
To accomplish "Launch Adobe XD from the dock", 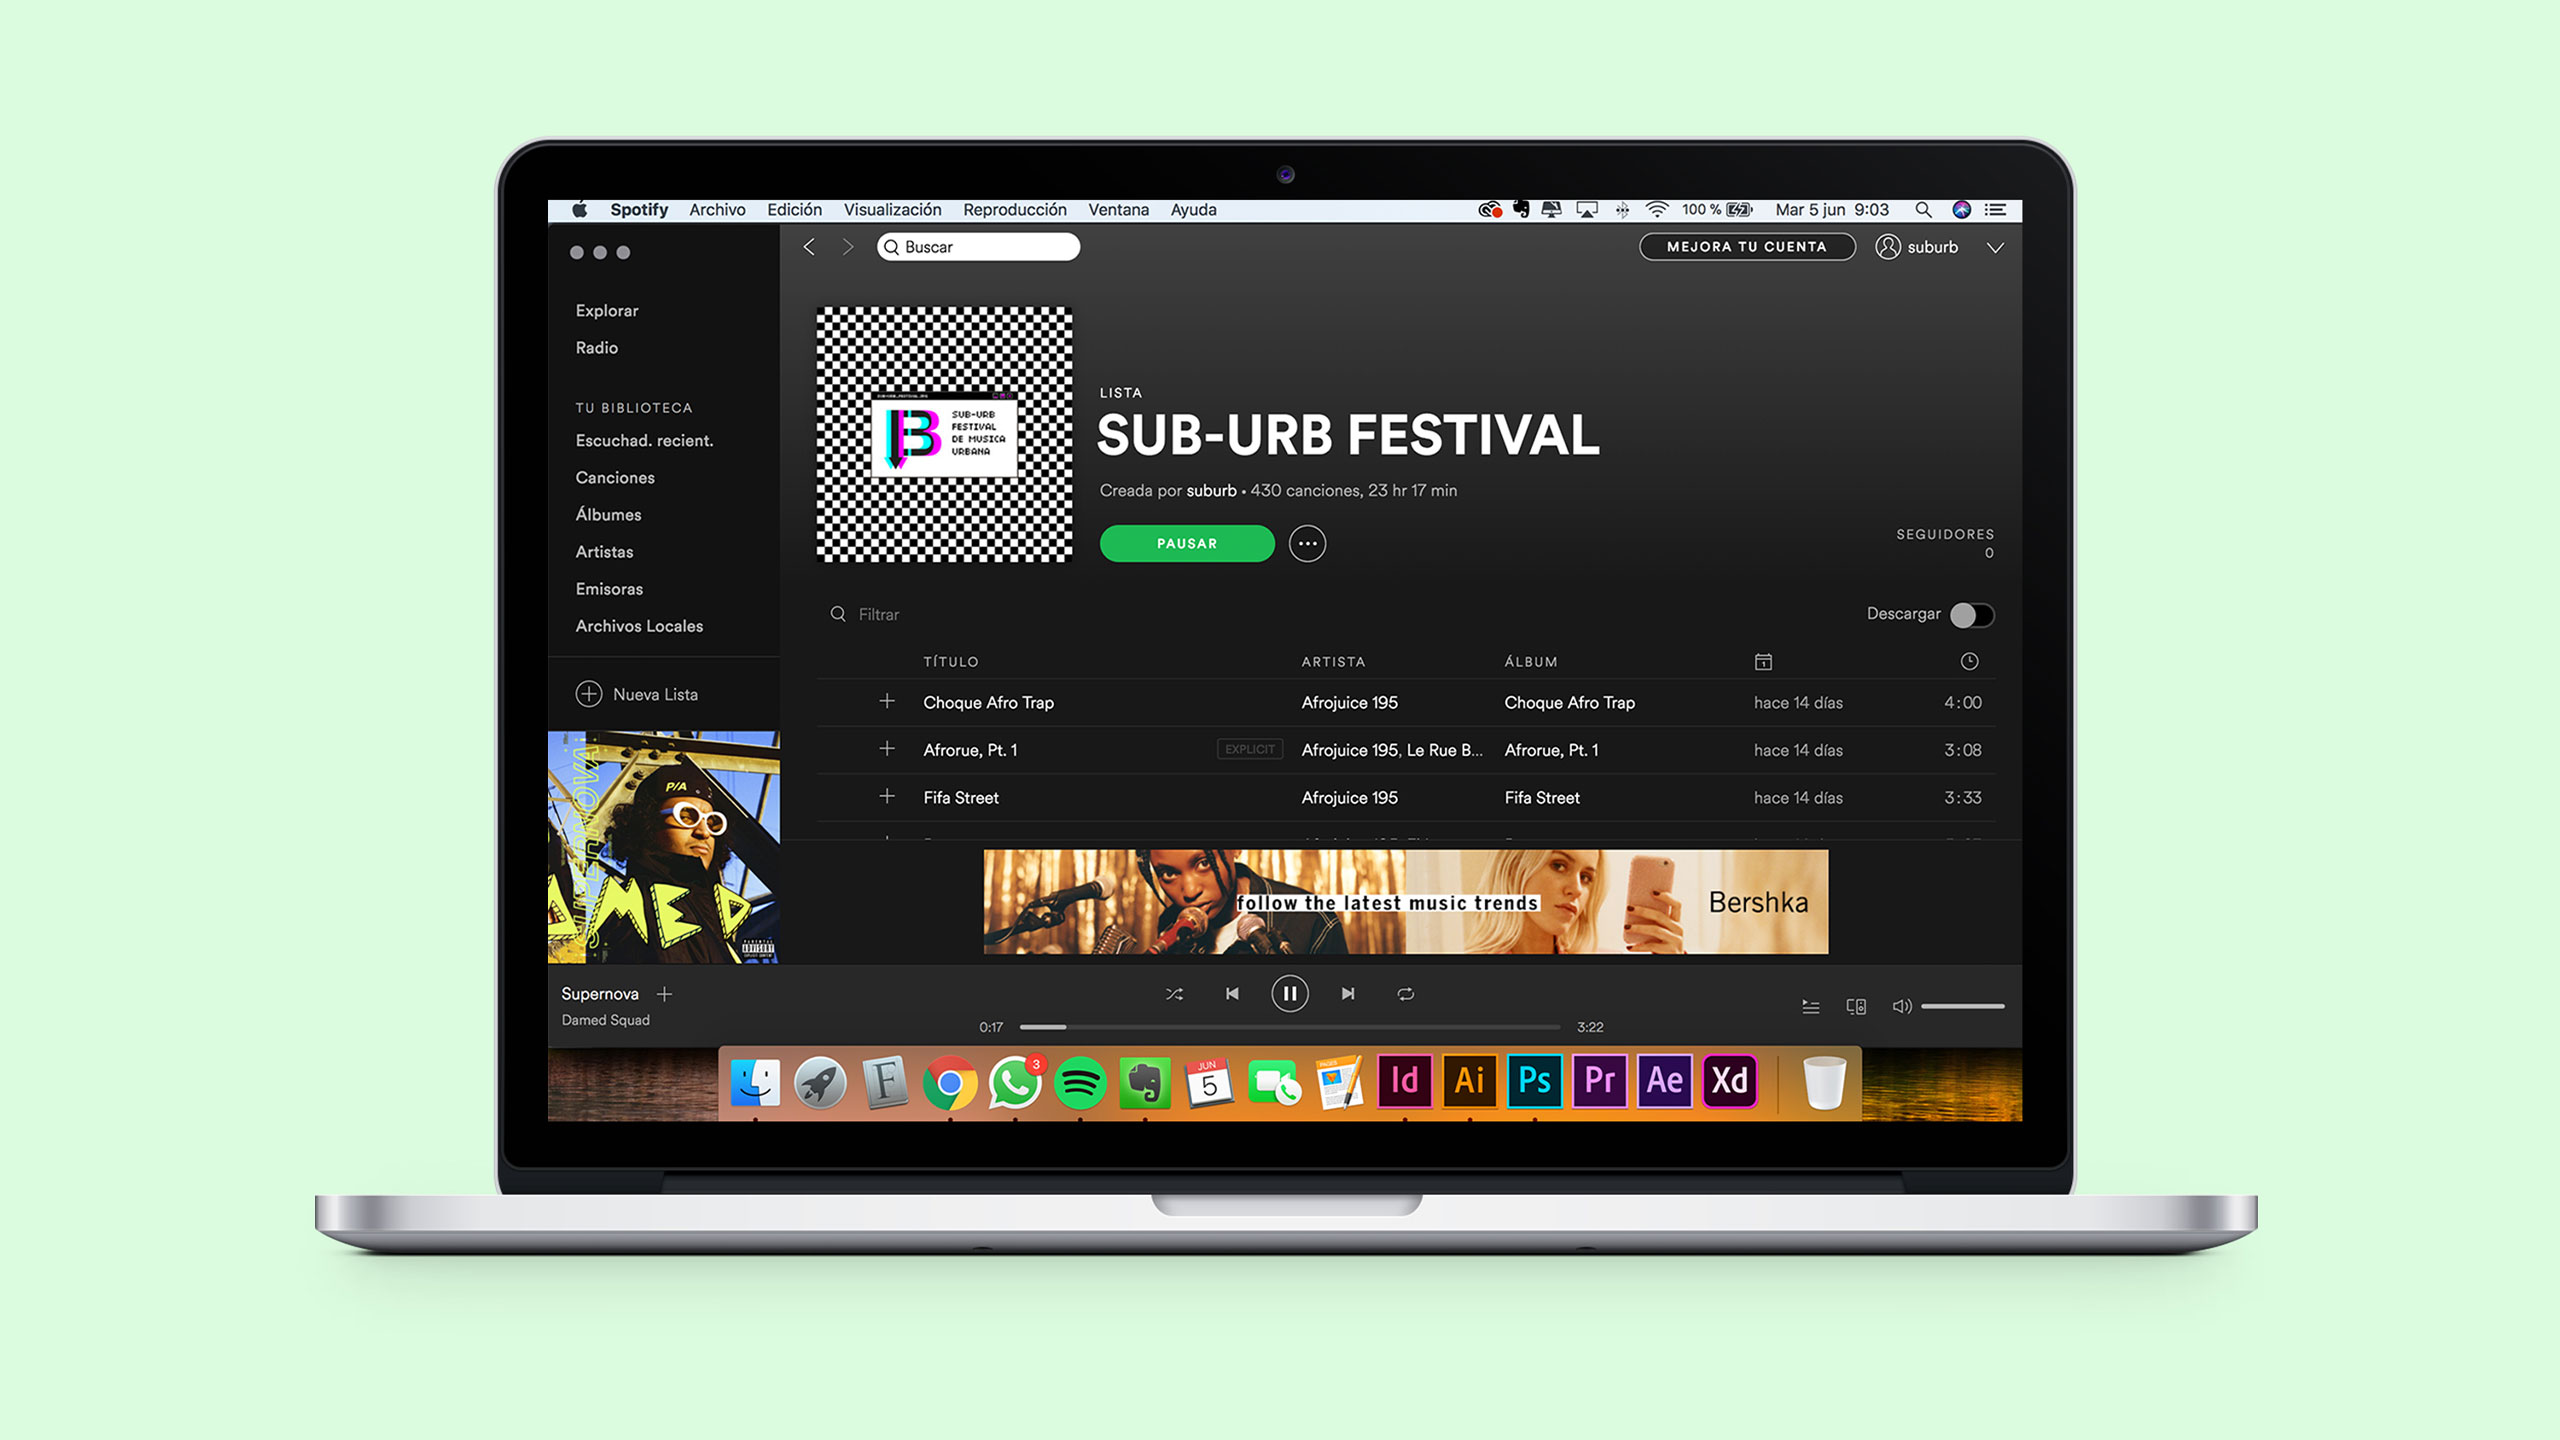I will [1730, 1081].
